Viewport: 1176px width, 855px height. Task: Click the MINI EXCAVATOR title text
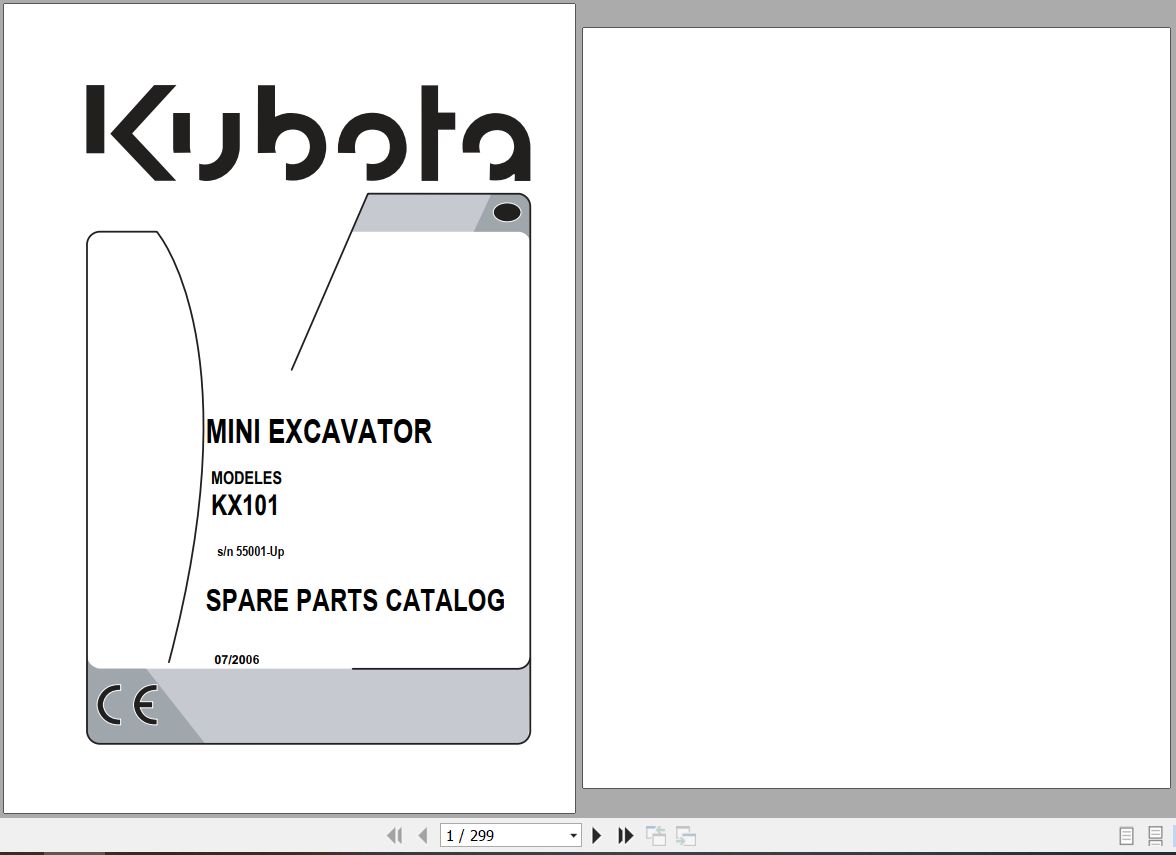click(319, 431)
